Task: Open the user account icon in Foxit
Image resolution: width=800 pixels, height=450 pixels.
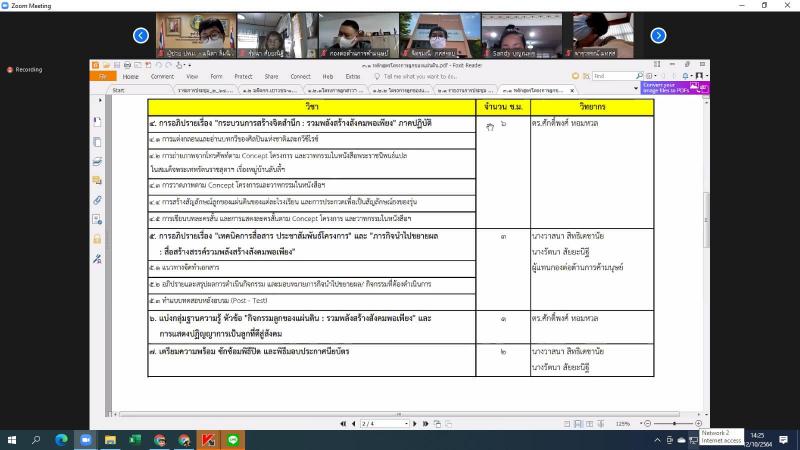Action: click(699, 76)
